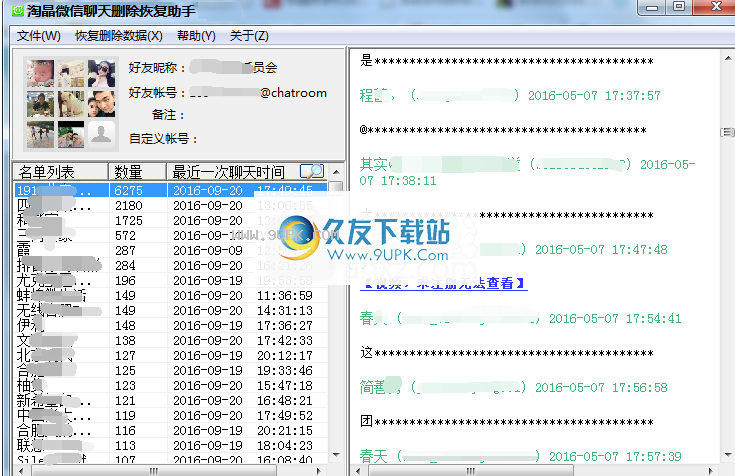Click the contact list down scroll arrow
The image size is (735, 476).
click(336, 454)
